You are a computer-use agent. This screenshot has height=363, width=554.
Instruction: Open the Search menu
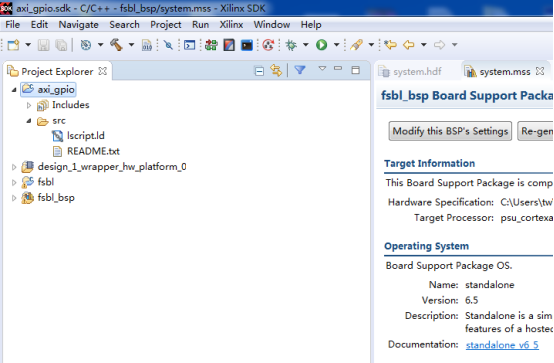coord(124,25)
